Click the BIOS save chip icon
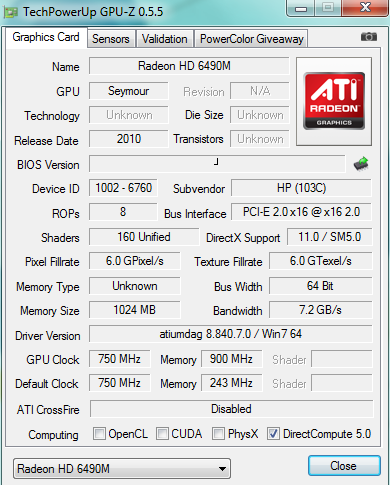 coord(361,164)
